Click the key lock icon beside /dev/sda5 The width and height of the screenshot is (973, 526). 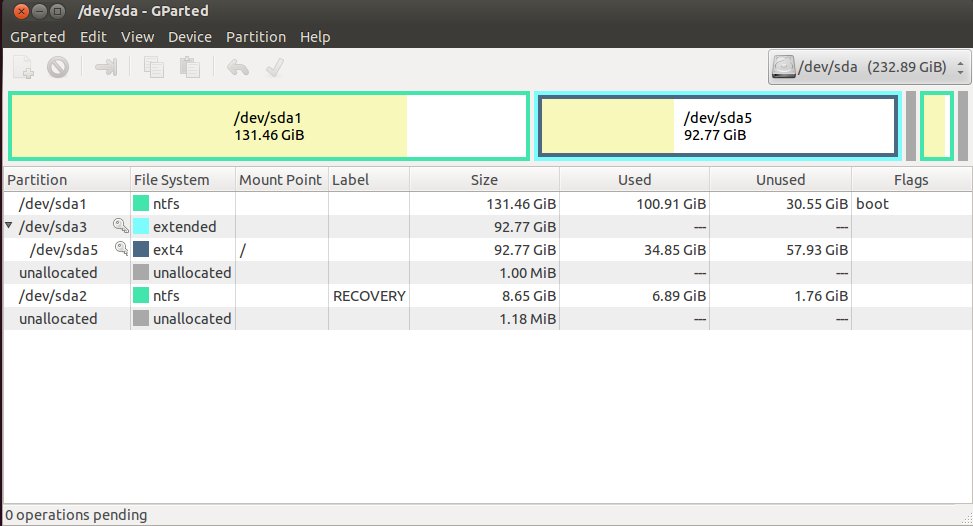(x=122, y=249)
